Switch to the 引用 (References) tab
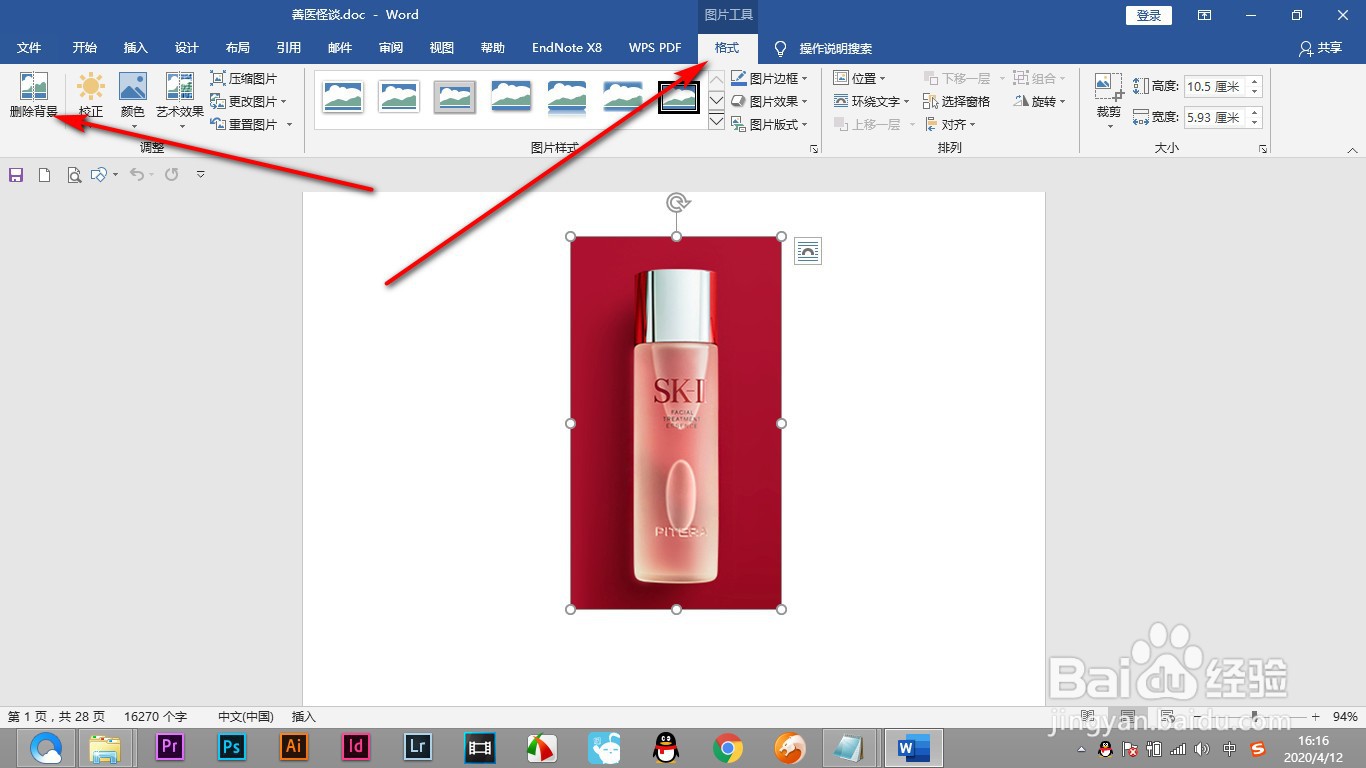The height and width of the screenshot is (768, 1366). click(x=289, y=48)
